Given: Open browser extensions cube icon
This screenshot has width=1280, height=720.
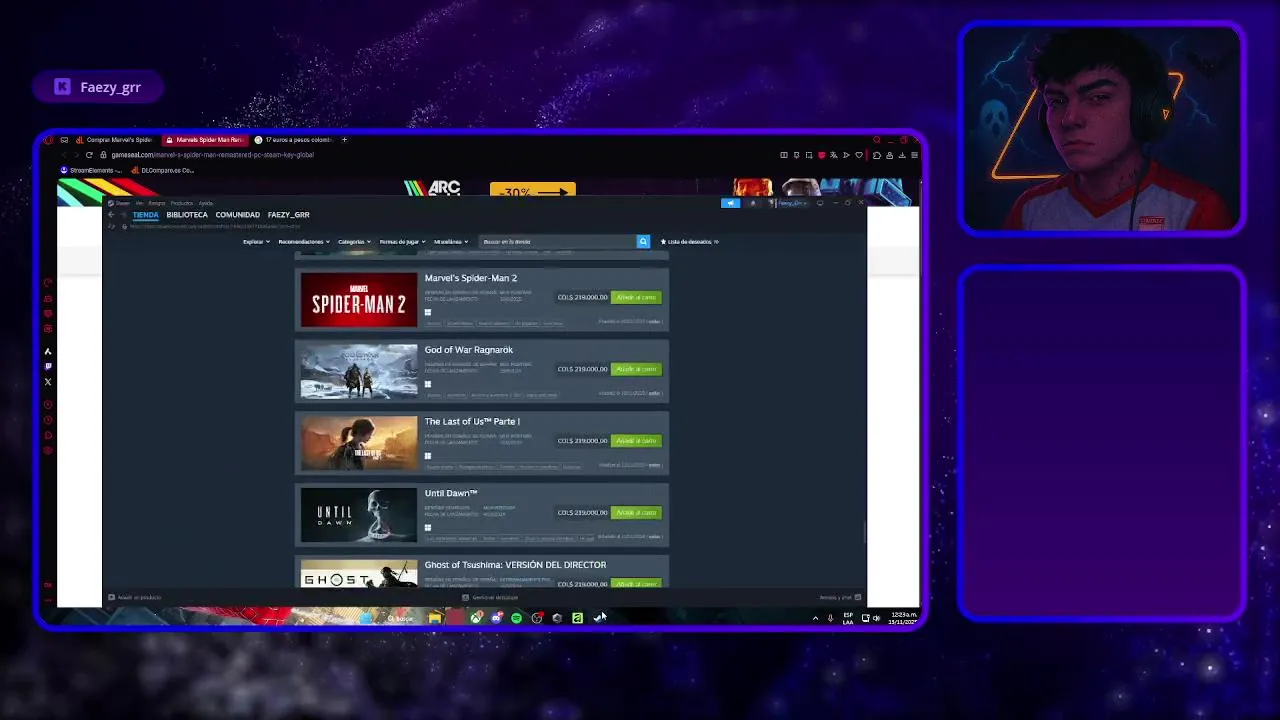Looking at the screenshot, I should tap(877, 155).
